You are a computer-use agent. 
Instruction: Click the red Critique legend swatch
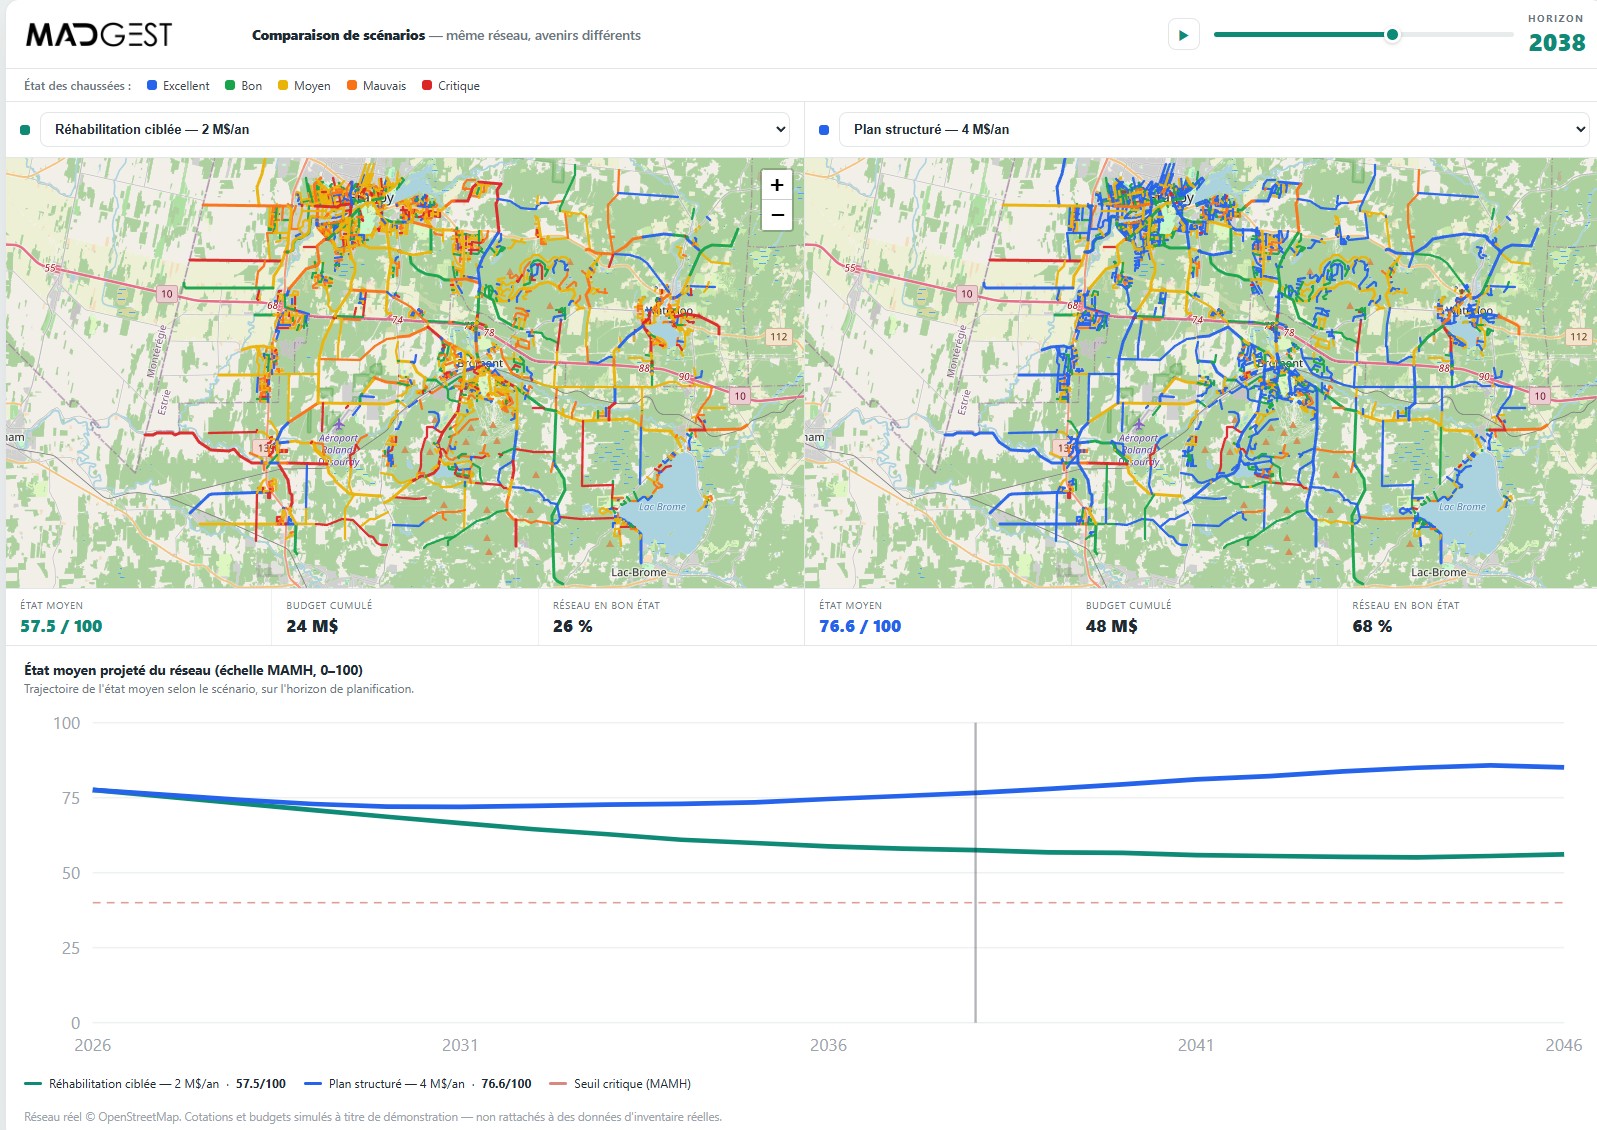427,86
